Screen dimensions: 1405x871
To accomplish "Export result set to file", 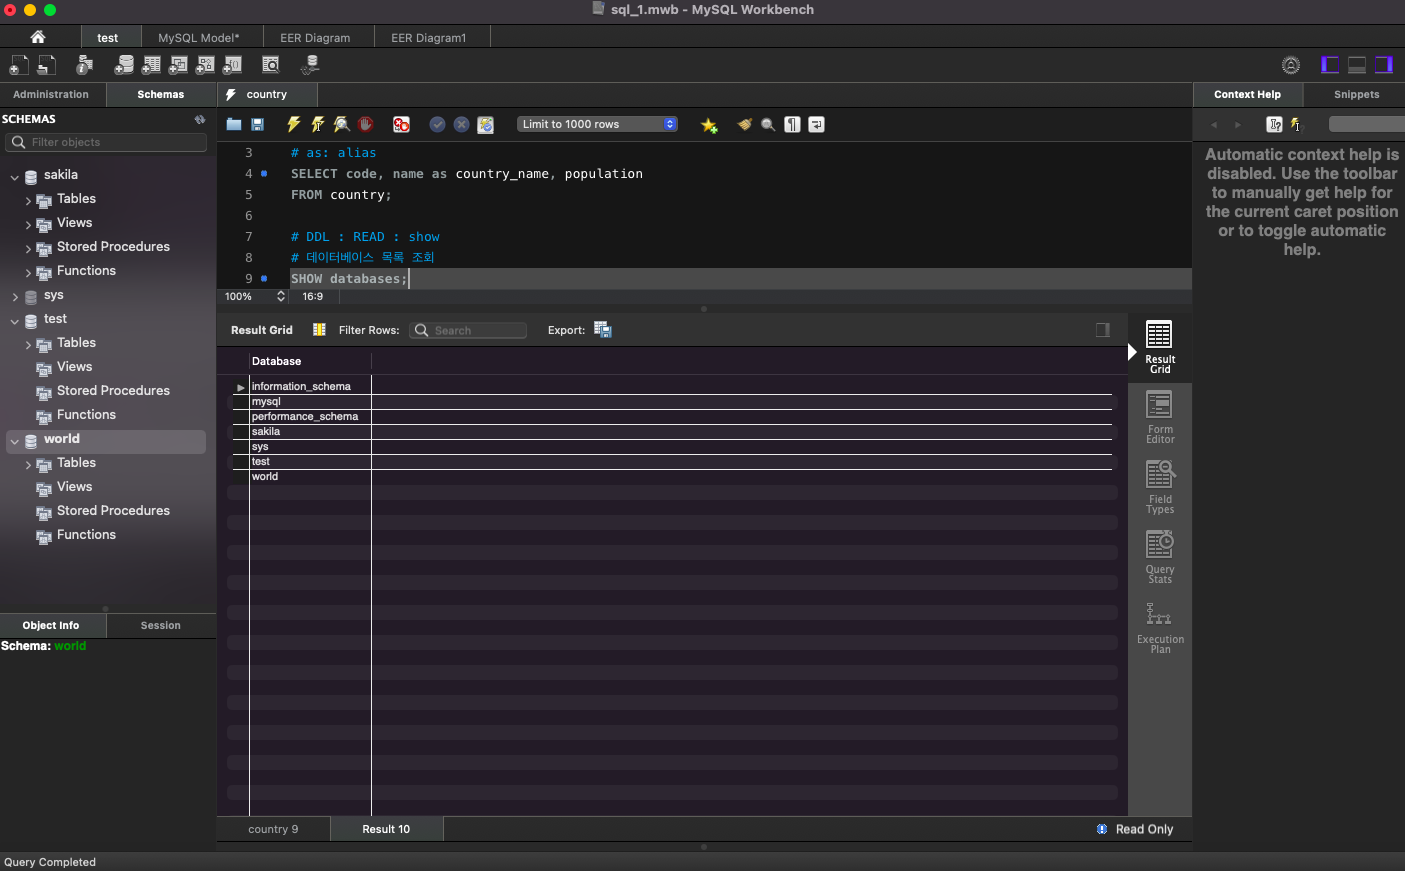I will pyautogui.click(x=602, y=330).
